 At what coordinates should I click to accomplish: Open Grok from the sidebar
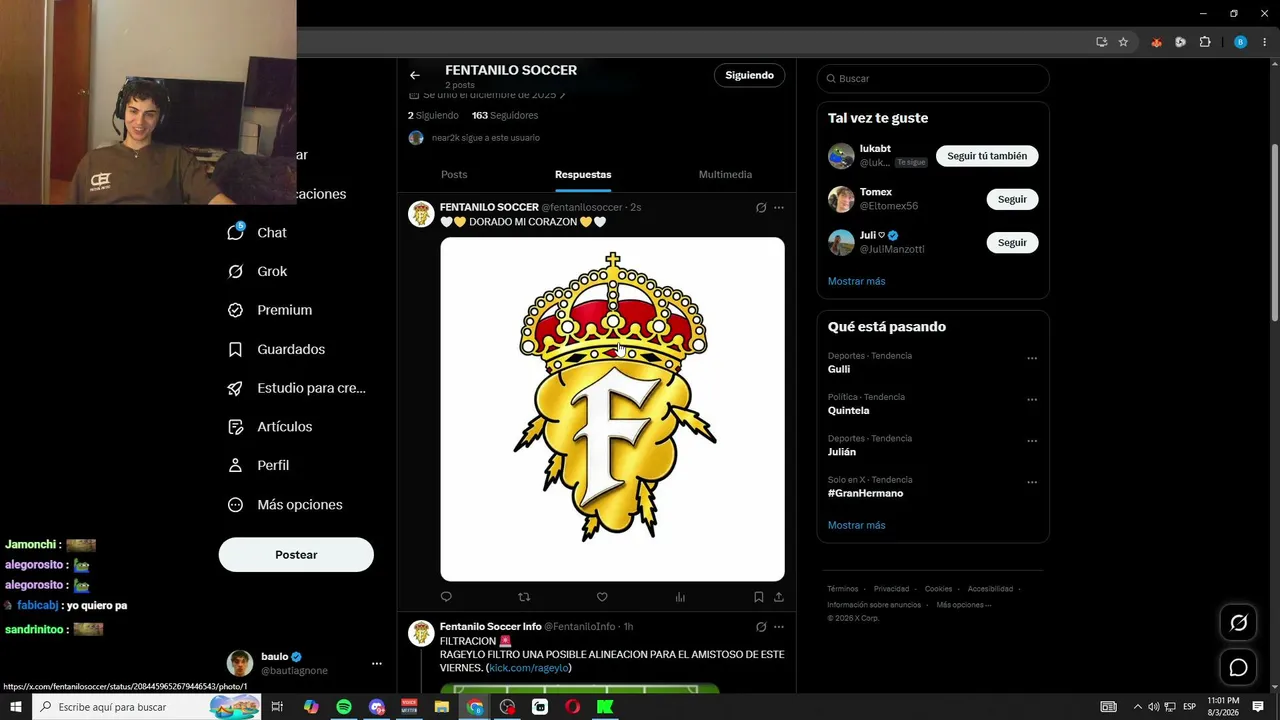coord(257,271)
